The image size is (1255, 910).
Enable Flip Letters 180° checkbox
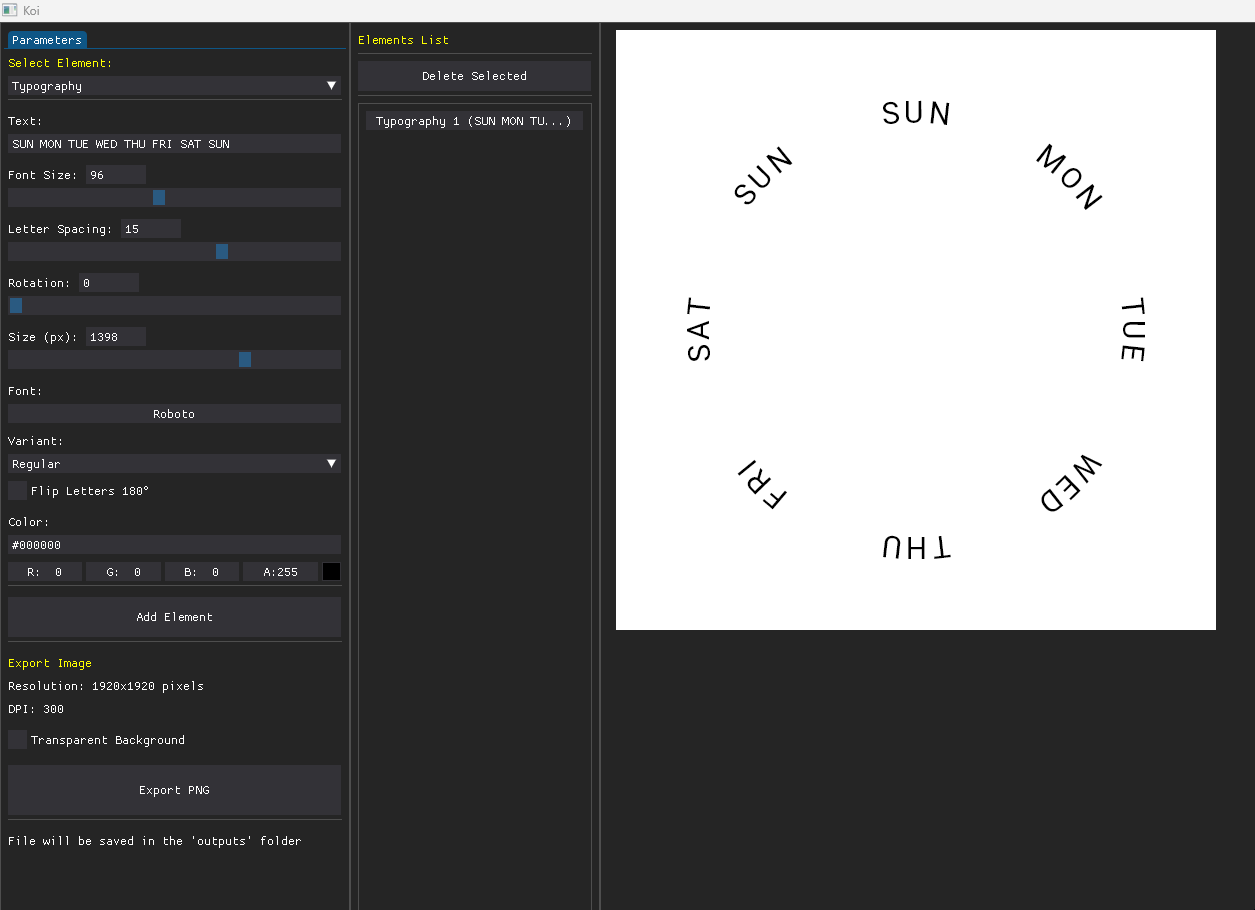tap(18, 491)
